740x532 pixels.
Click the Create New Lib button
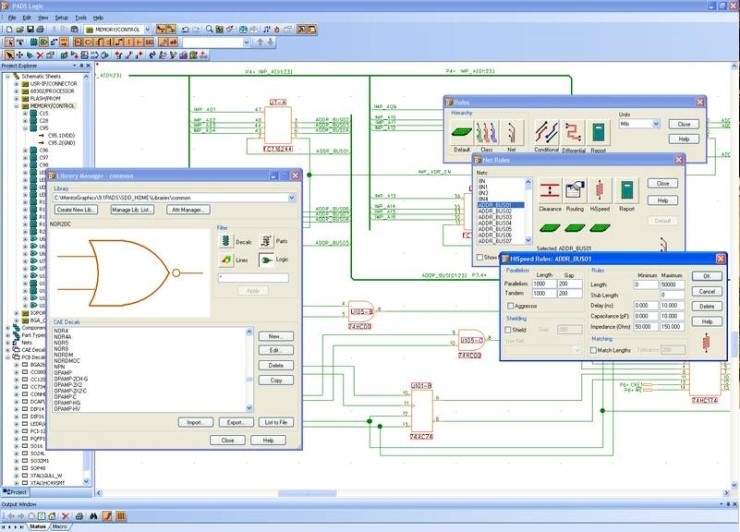pyautogui.click(x=76, y=210)
